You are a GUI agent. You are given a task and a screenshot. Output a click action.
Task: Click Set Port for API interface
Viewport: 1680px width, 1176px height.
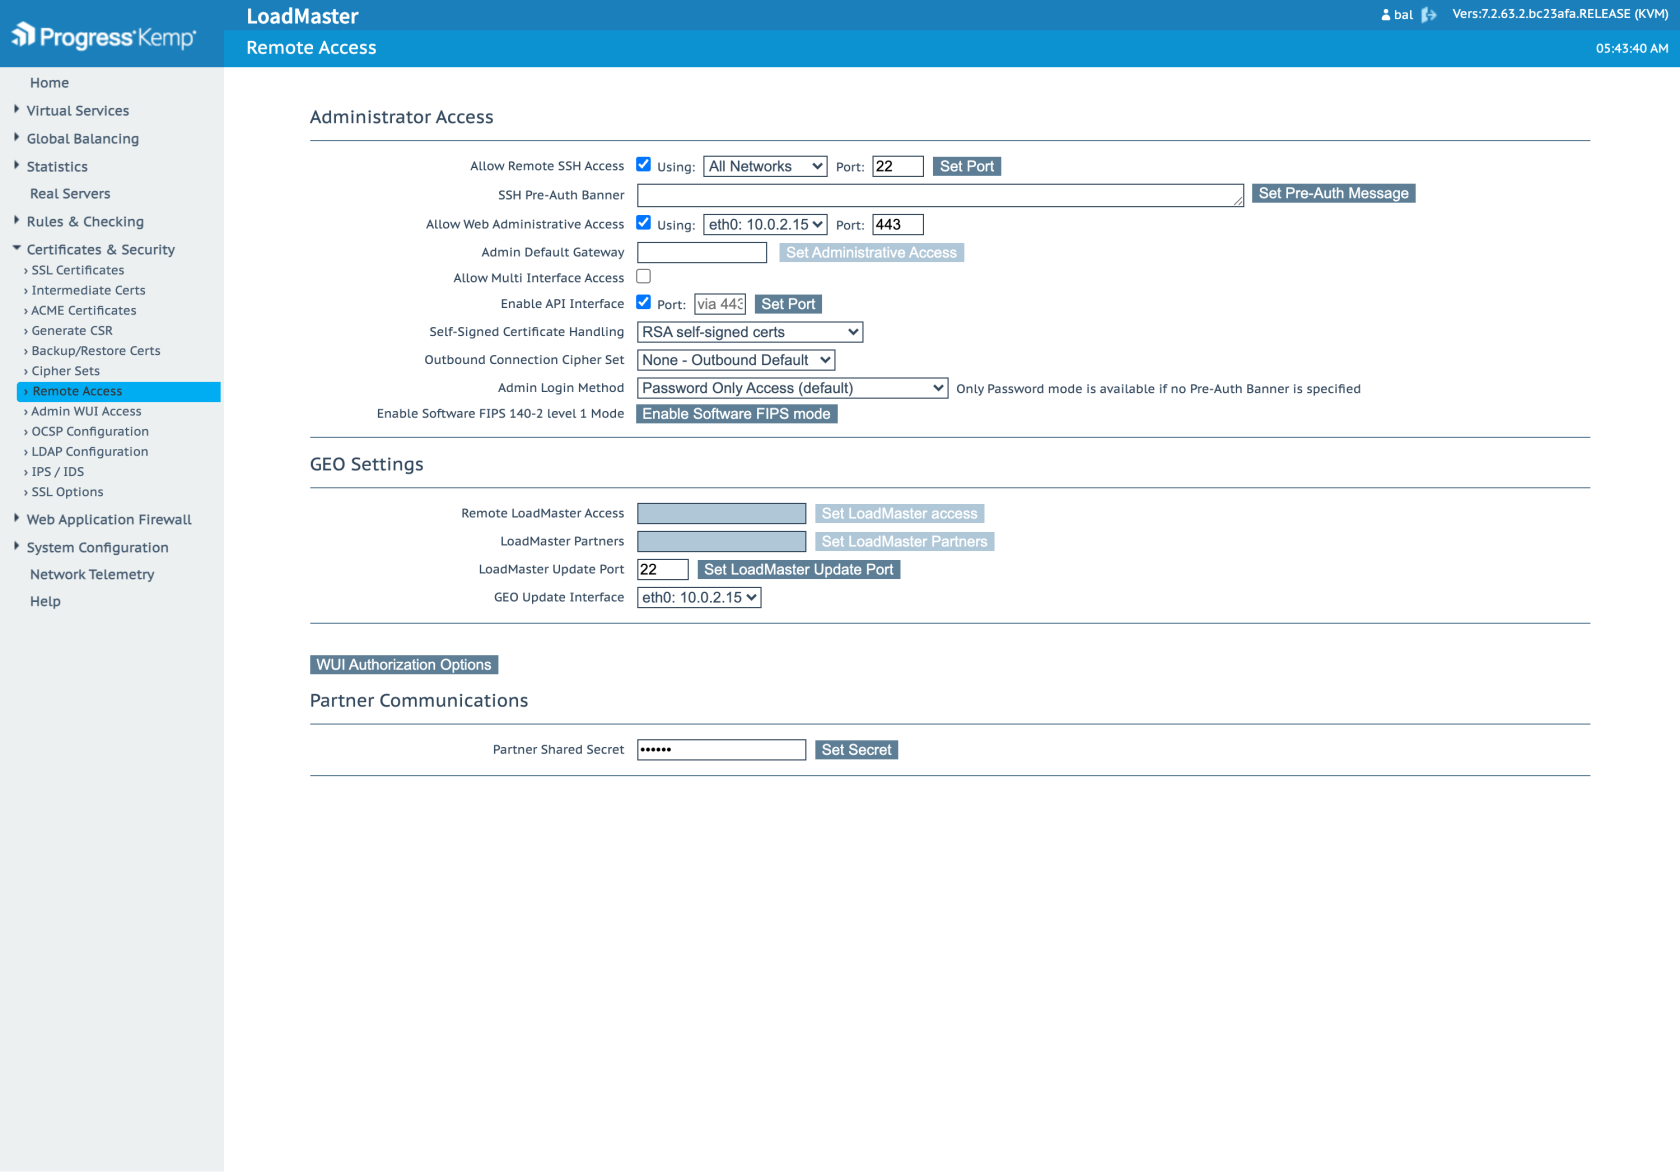pyautogui.click(x=788, y=304)
